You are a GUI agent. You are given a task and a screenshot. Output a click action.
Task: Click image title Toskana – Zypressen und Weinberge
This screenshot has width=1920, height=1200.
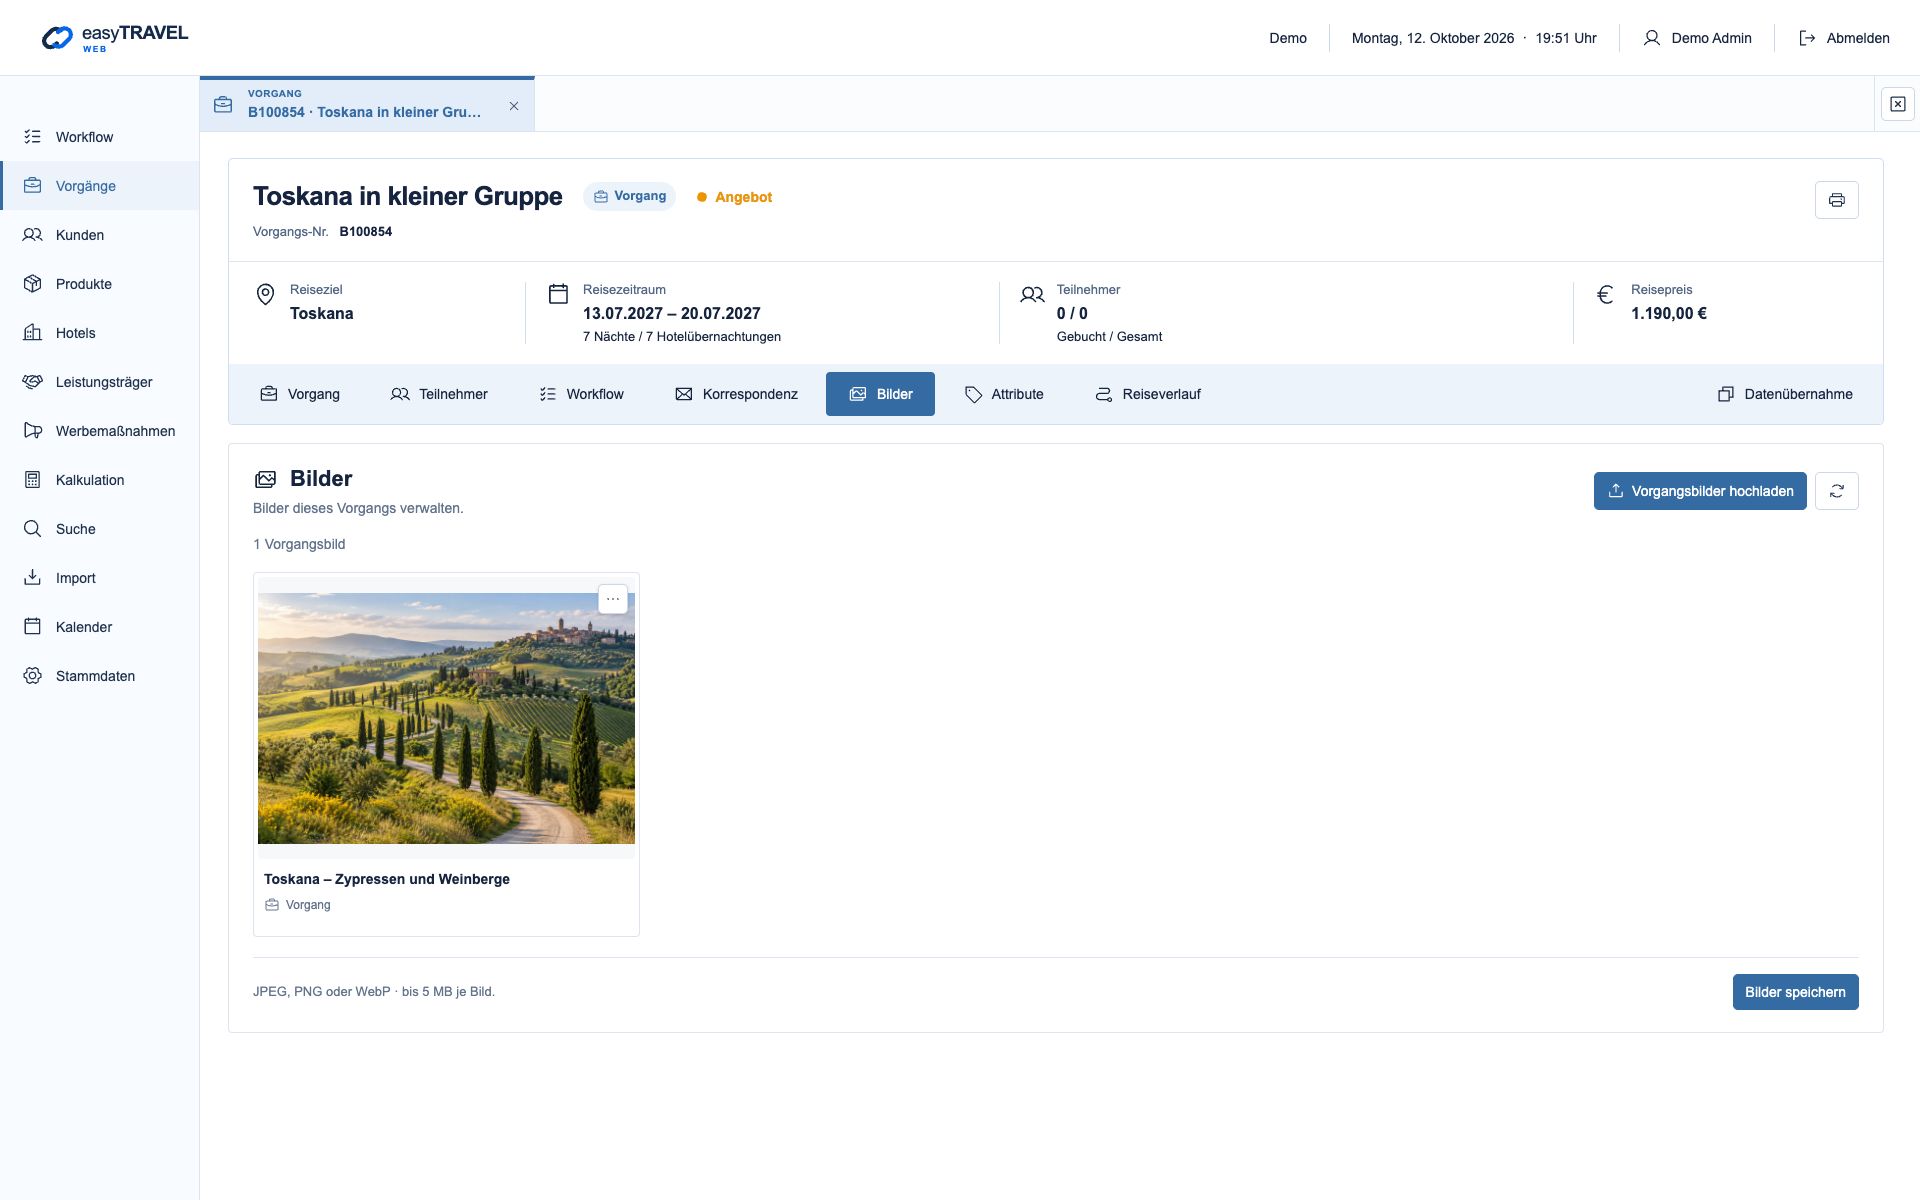pyautogui.click(x=387, y=879)
